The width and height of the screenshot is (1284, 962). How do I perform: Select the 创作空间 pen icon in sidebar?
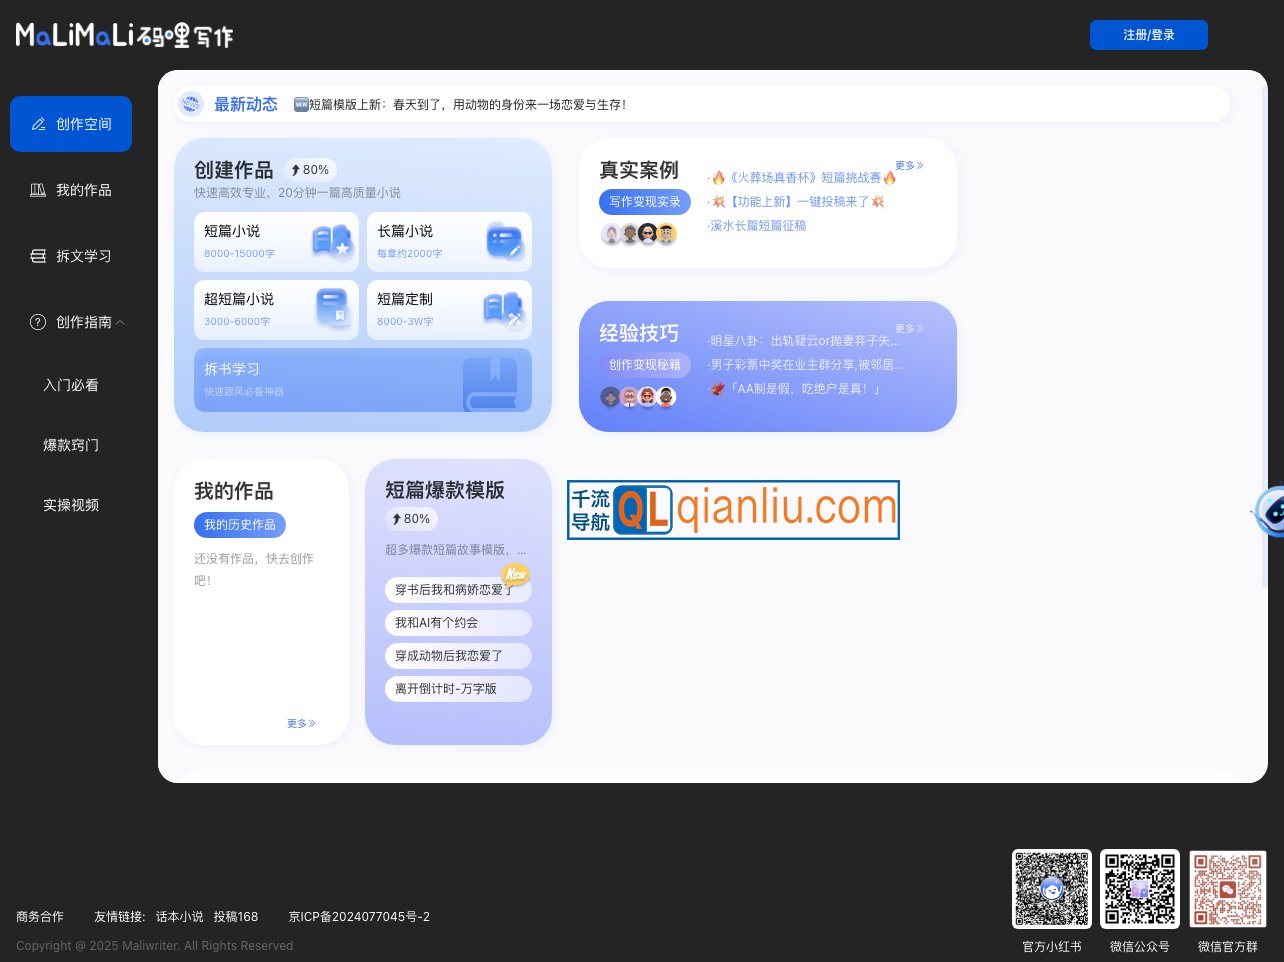pyautogui.click(x=39, y=124)
